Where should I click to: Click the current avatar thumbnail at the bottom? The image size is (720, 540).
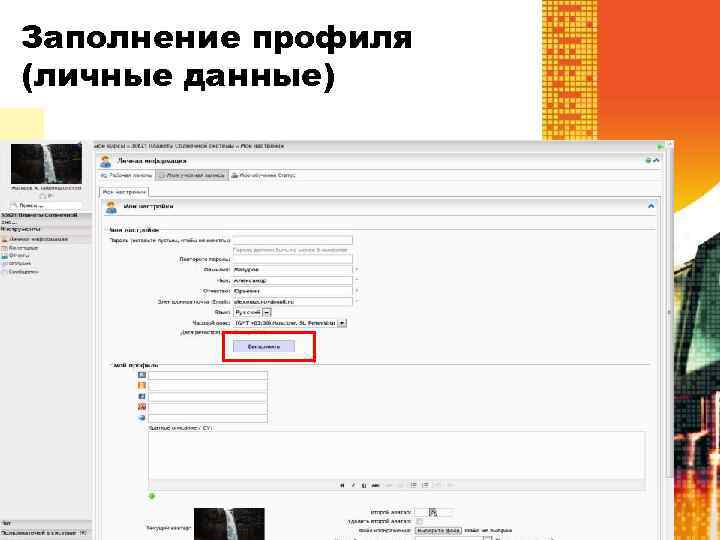pyautogui.click(x=229, y=524)
